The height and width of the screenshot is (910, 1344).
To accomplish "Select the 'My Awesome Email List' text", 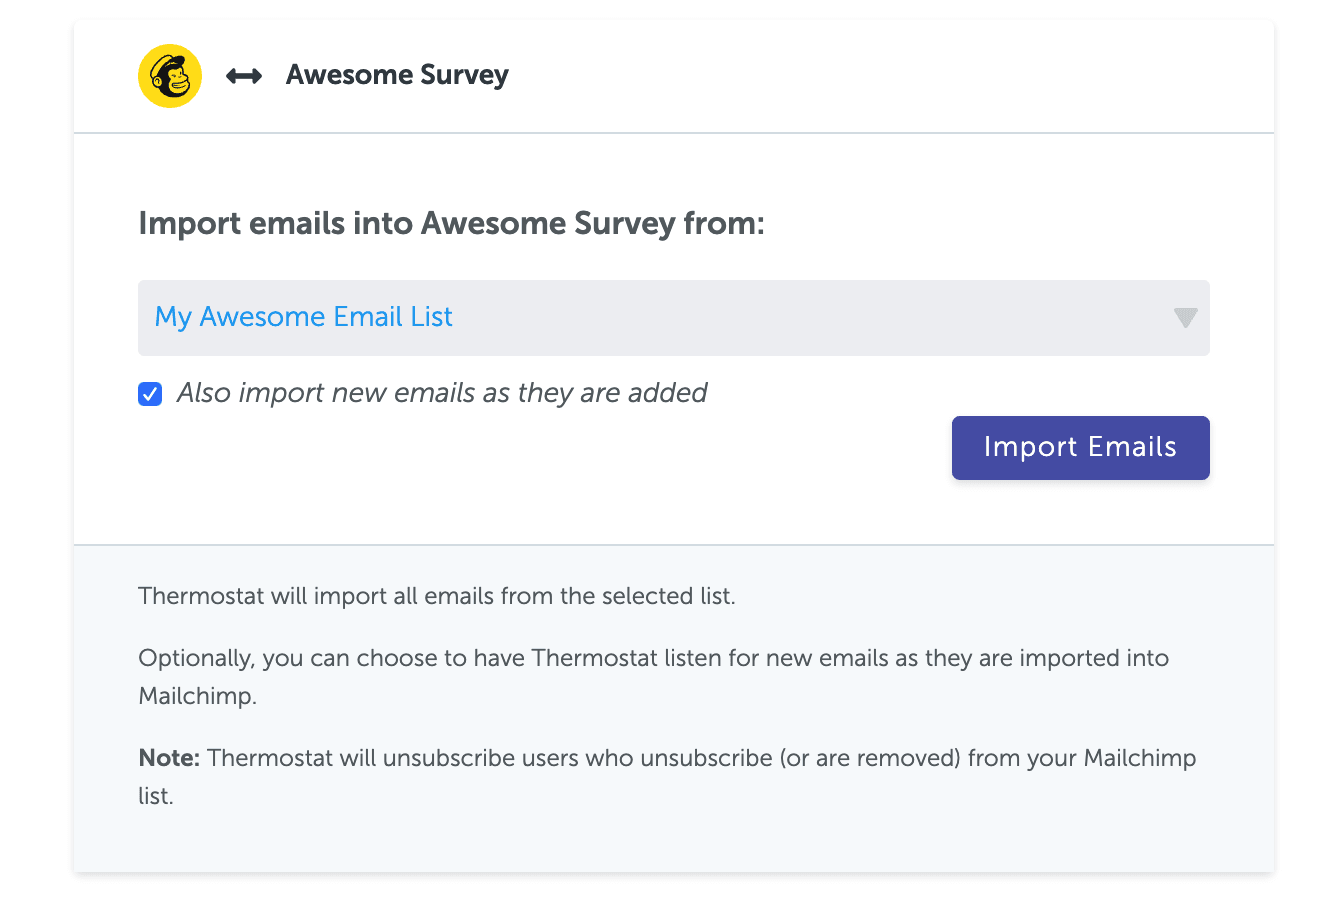I will (303, 317).
